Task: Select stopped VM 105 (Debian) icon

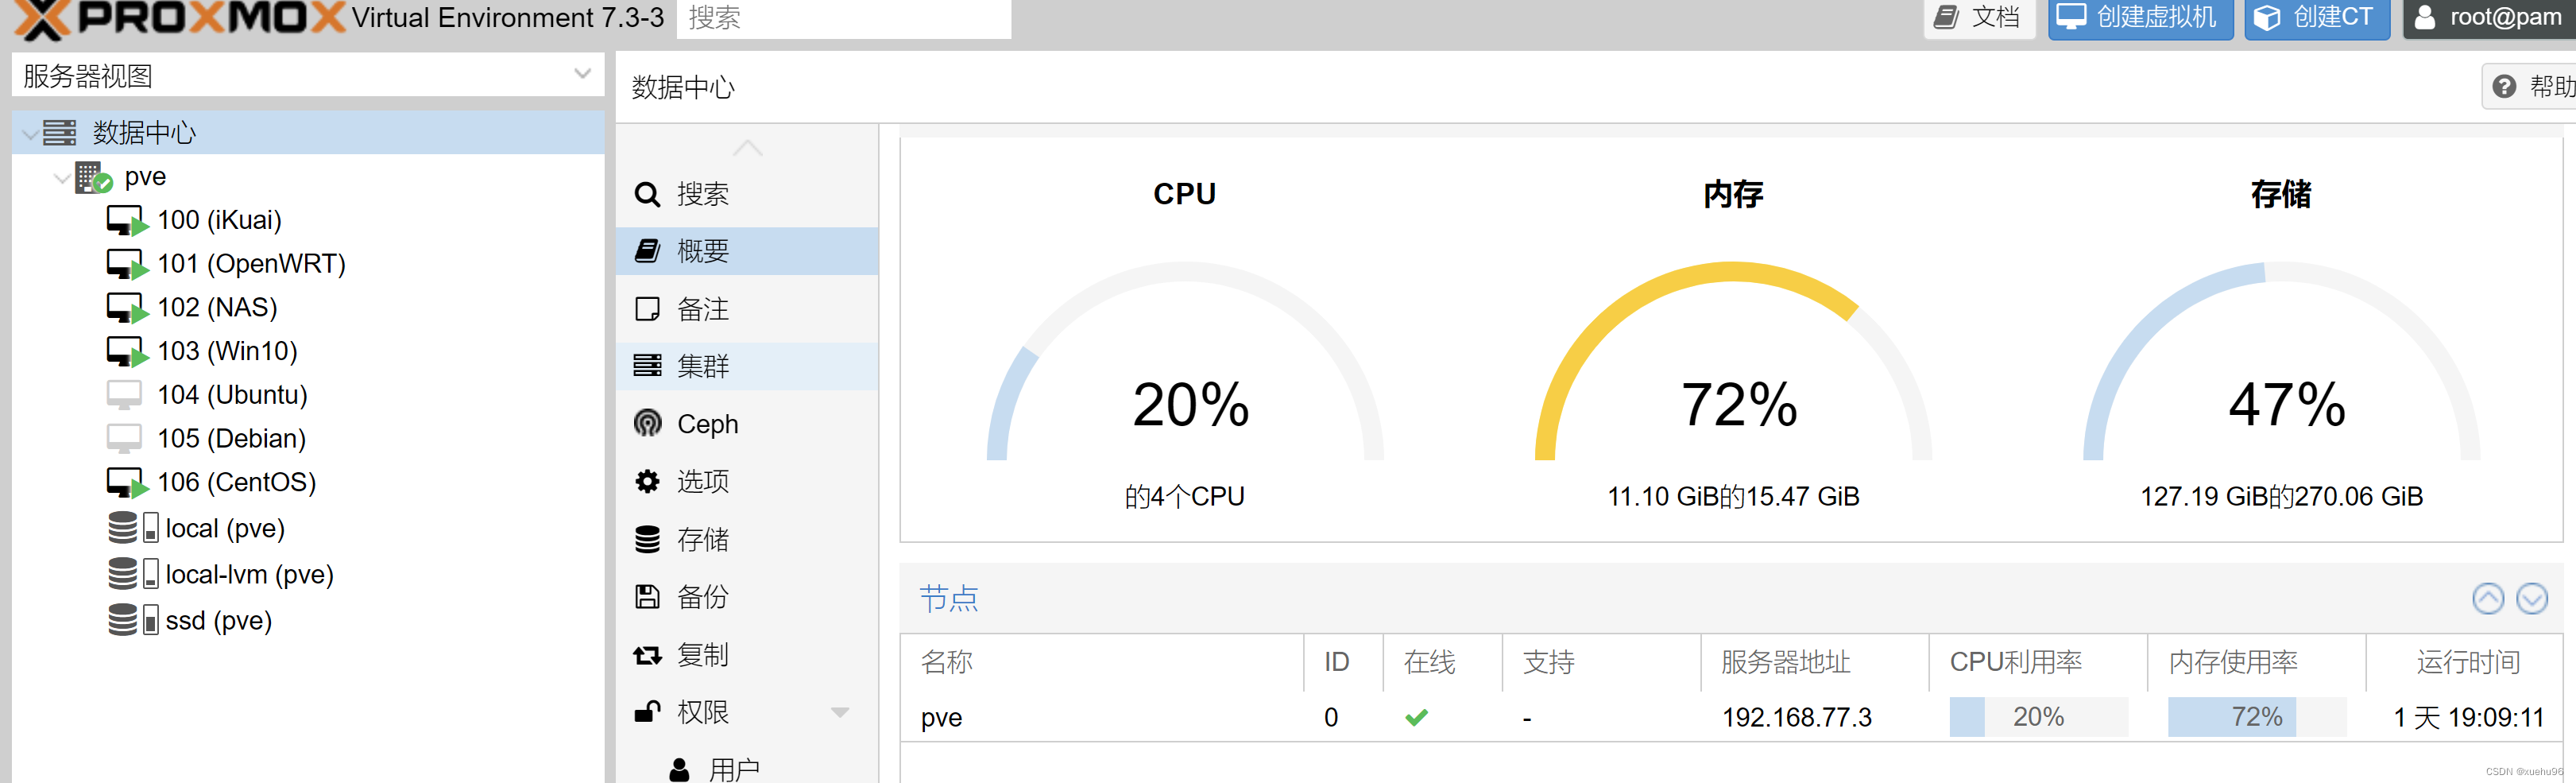Action: [x=124, y=439]
